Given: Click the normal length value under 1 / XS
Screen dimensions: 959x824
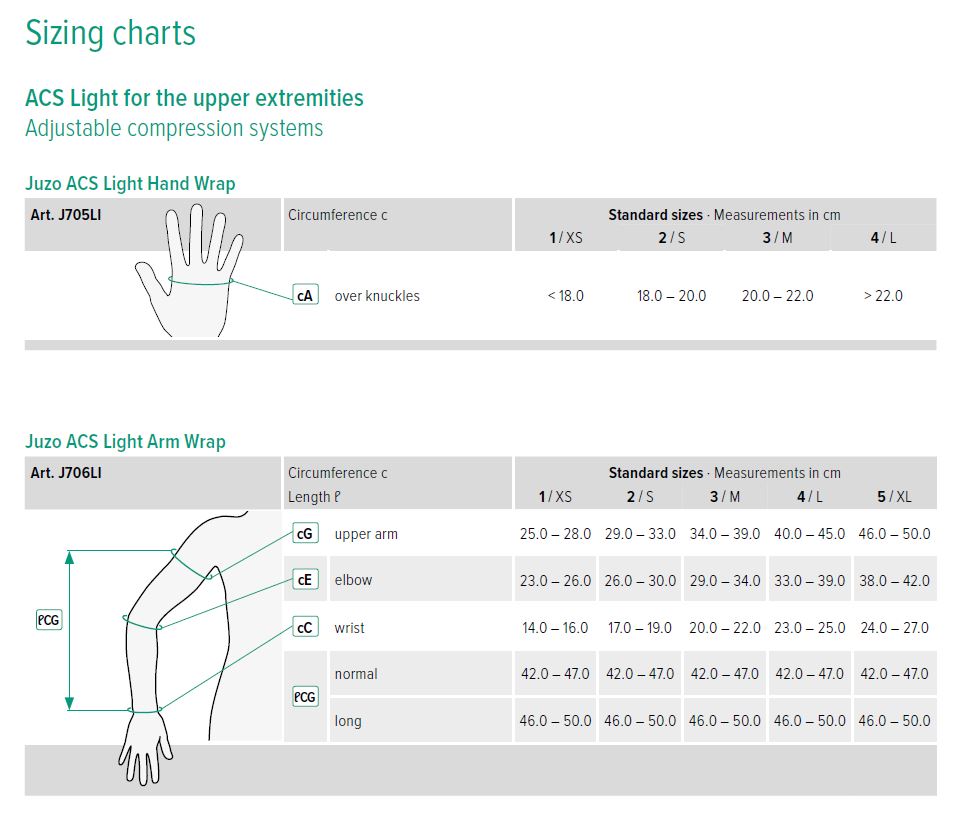Looking at the screenshot, I should 555,674.
